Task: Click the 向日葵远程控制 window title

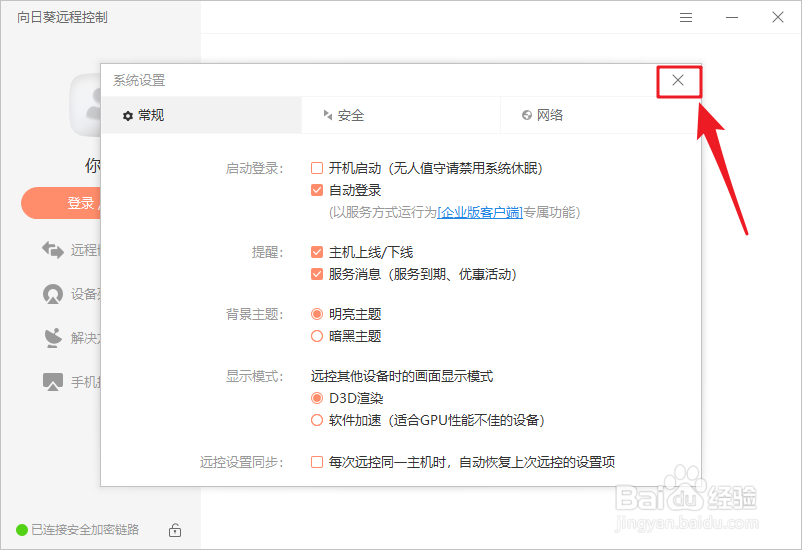Action: (62, 17)
